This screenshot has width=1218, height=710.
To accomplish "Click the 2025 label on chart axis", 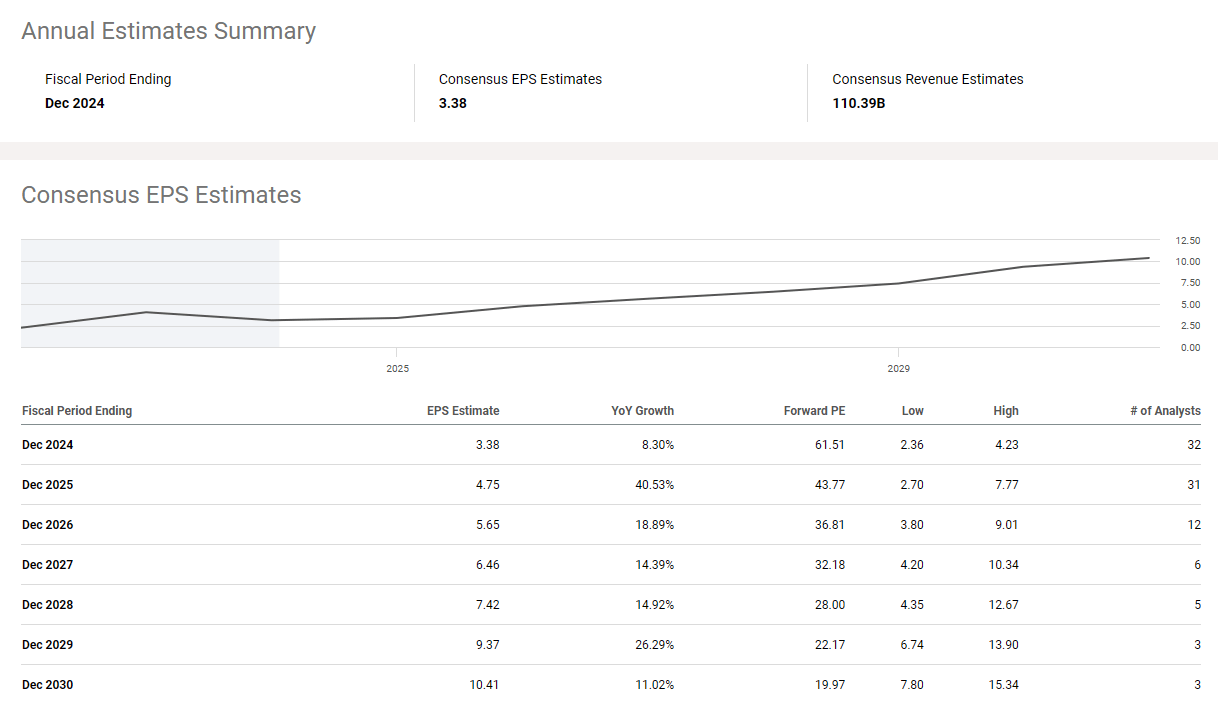I will 397,369.
